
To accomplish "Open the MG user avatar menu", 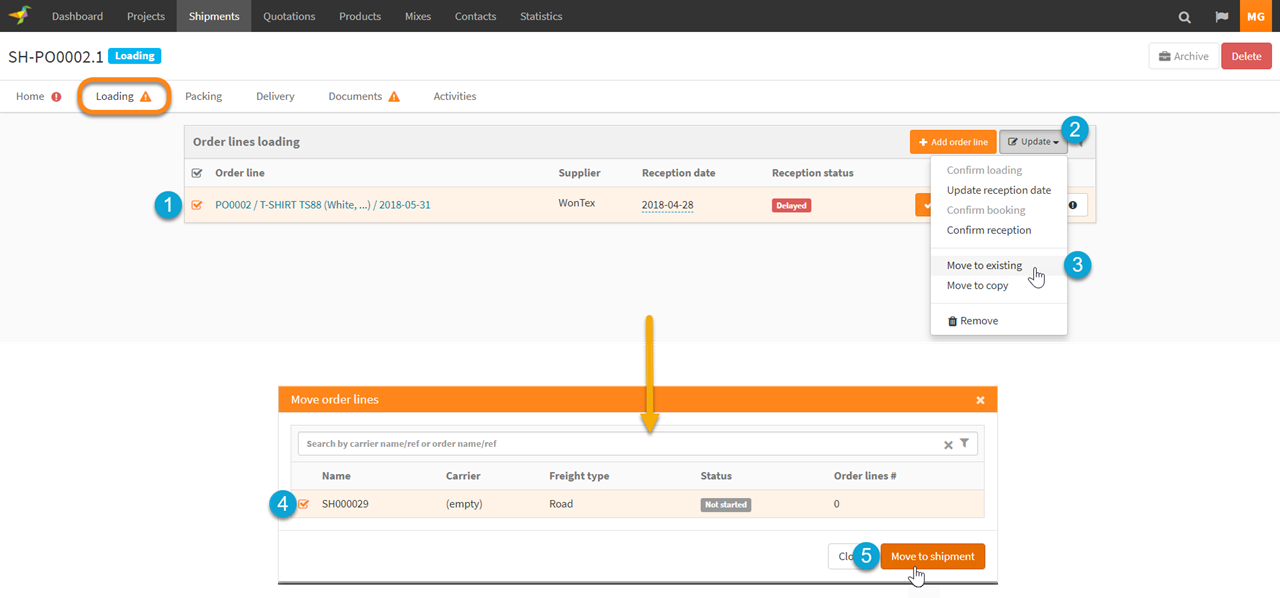I will tap(1255, 17).
